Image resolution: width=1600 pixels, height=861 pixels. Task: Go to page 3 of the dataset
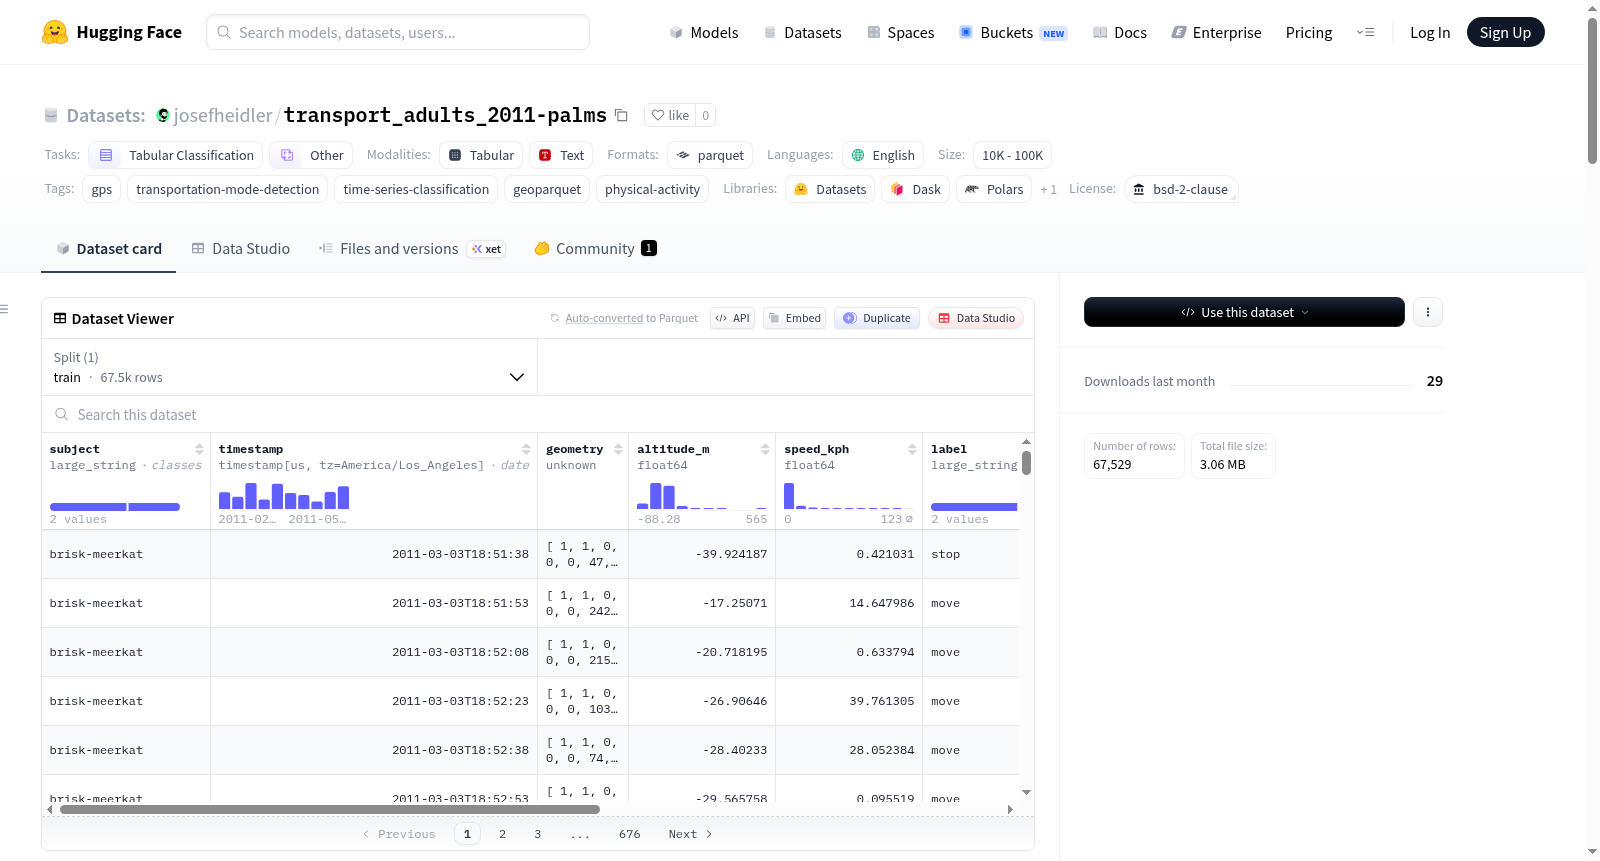[537, 834]
